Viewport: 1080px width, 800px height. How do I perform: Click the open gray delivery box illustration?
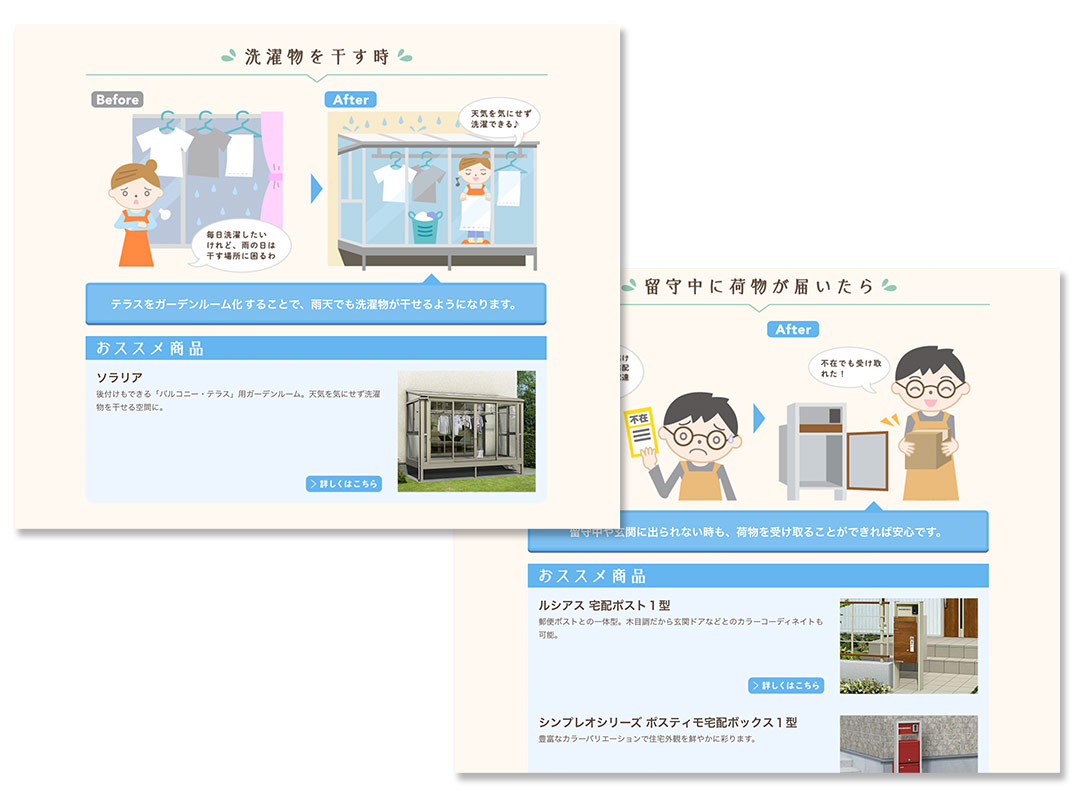tap(832, 451)
